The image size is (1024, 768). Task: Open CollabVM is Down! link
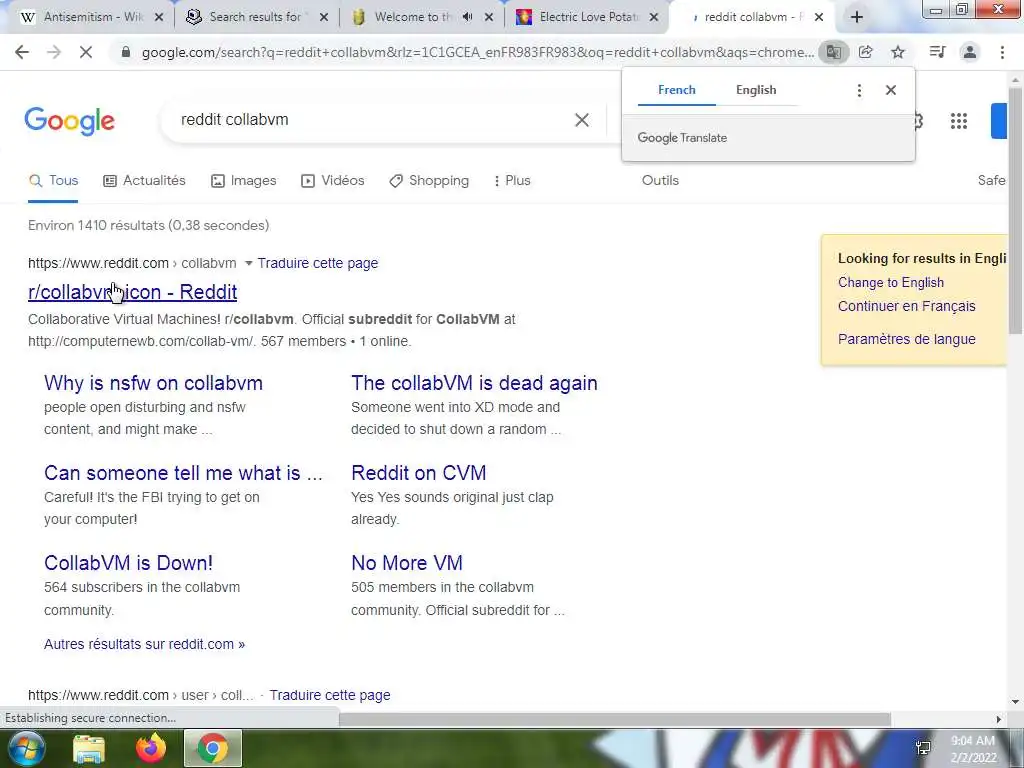pos(128,563)
